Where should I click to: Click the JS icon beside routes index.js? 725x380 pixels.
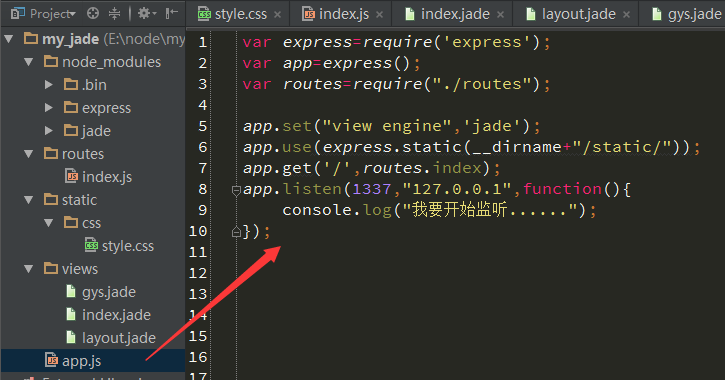point(71,176)
